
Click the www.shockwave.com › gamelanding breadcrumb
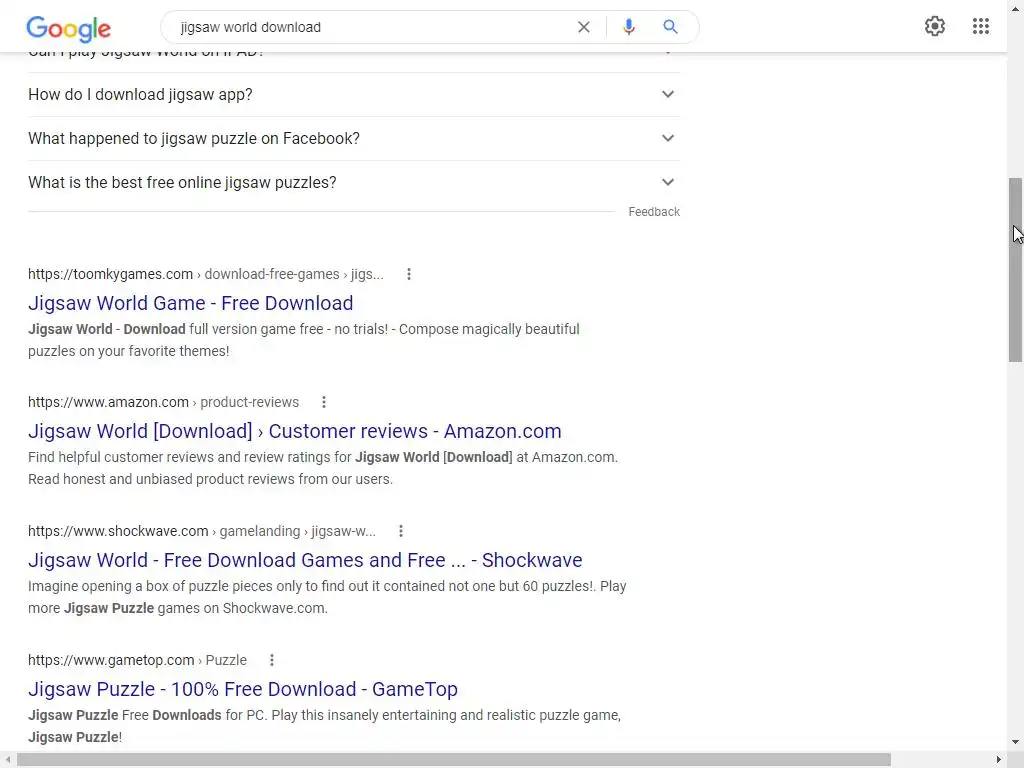[202, 531]
